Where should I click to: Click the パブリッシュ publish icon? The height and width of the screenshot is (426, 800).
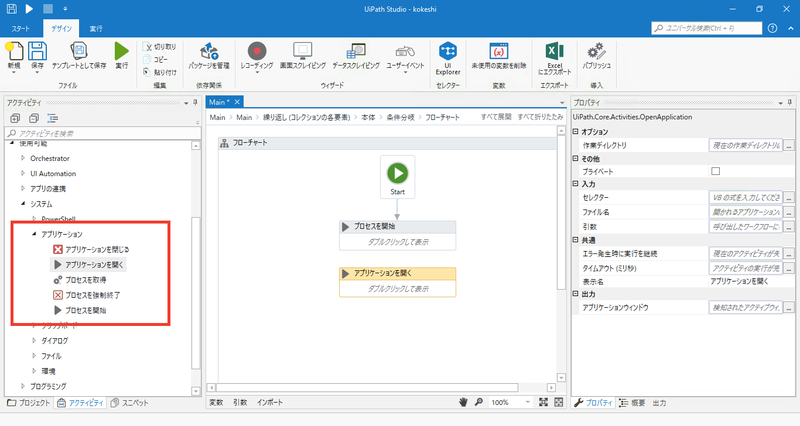596,51
